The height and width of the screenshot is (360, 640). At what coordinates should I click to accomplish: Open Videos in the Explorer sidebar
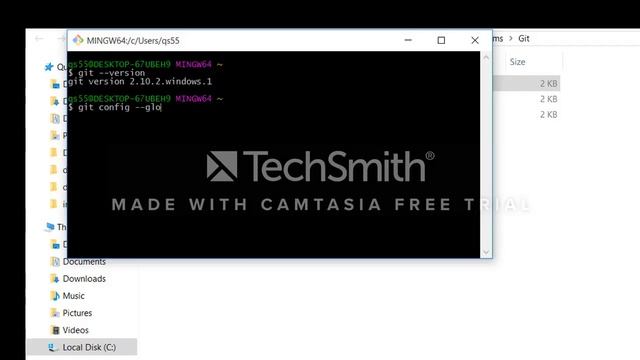click(x=76, y=330)
